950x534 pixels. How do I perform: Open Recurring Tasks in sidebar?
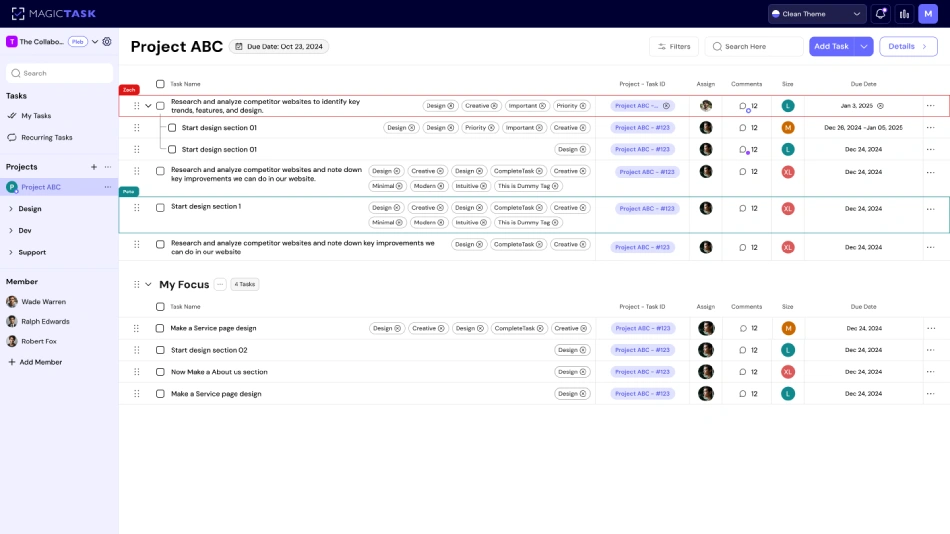pyautogui.click(x=46, y=138)
